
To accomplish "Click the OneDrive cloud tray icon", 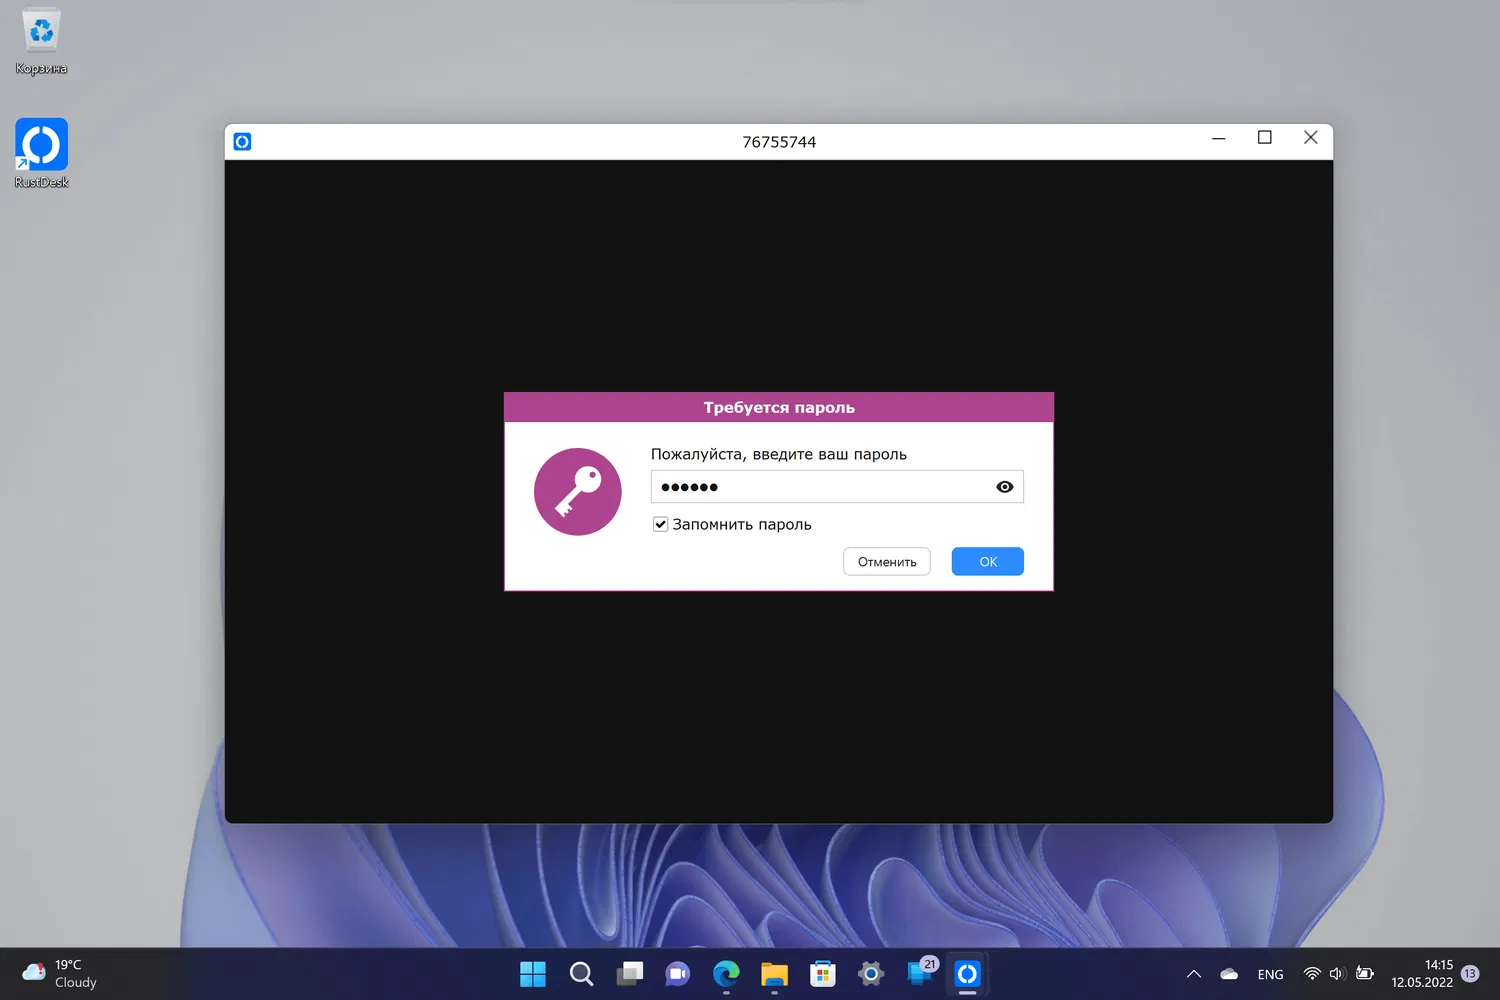I will (1229, 974).
